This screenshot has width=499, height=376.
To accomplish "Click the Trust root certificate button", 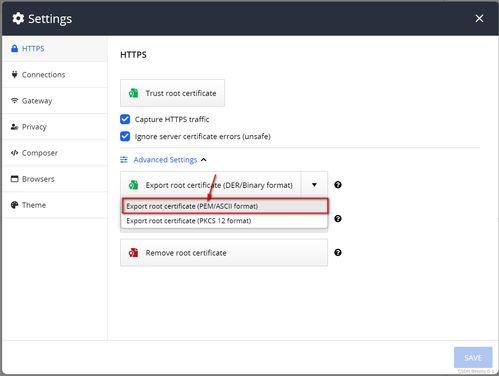I will point(172,93).
